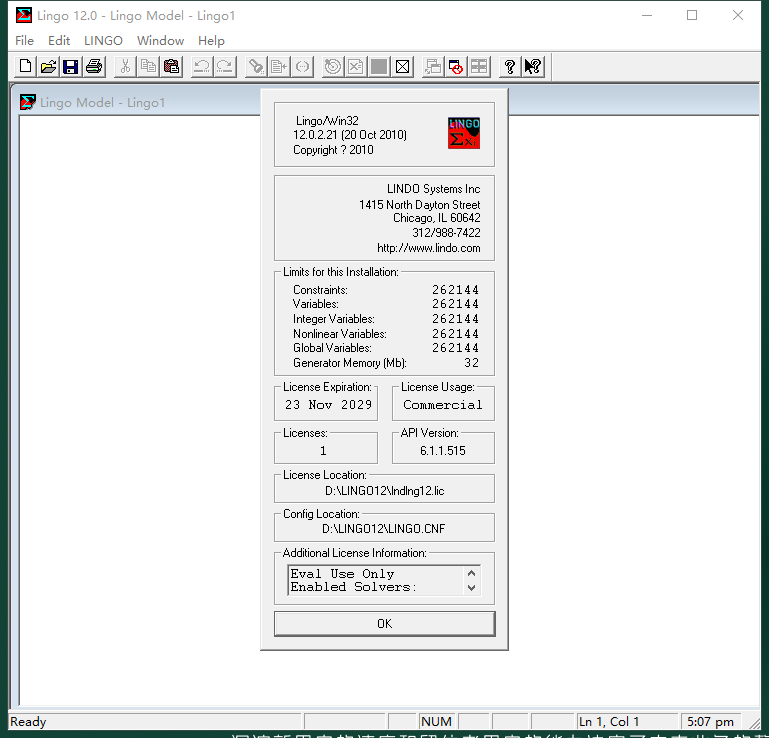Viewport: 769px width, 738px height.
Task: Click the config path 'D:\LINGO12\LINGO.CNF'
Action: pyautogui.click(x=384, y=529)
